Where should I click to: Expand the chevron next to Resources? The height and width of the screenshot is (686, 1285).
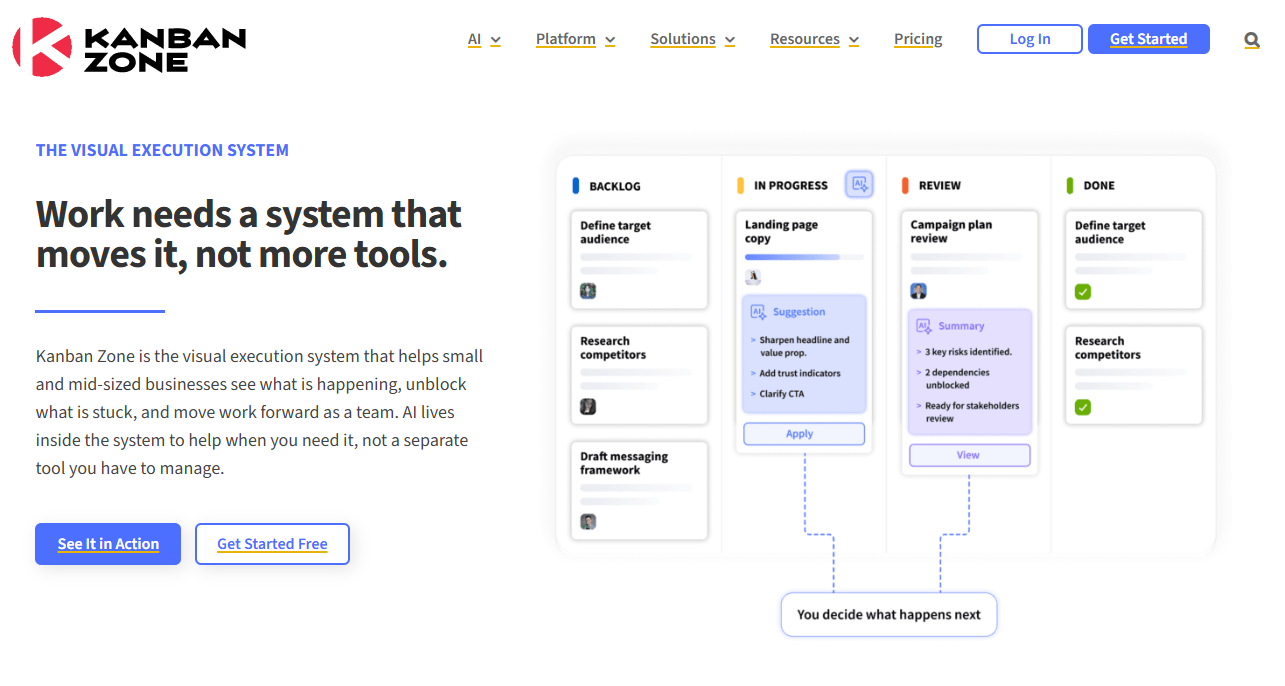[x=854, y=41]
